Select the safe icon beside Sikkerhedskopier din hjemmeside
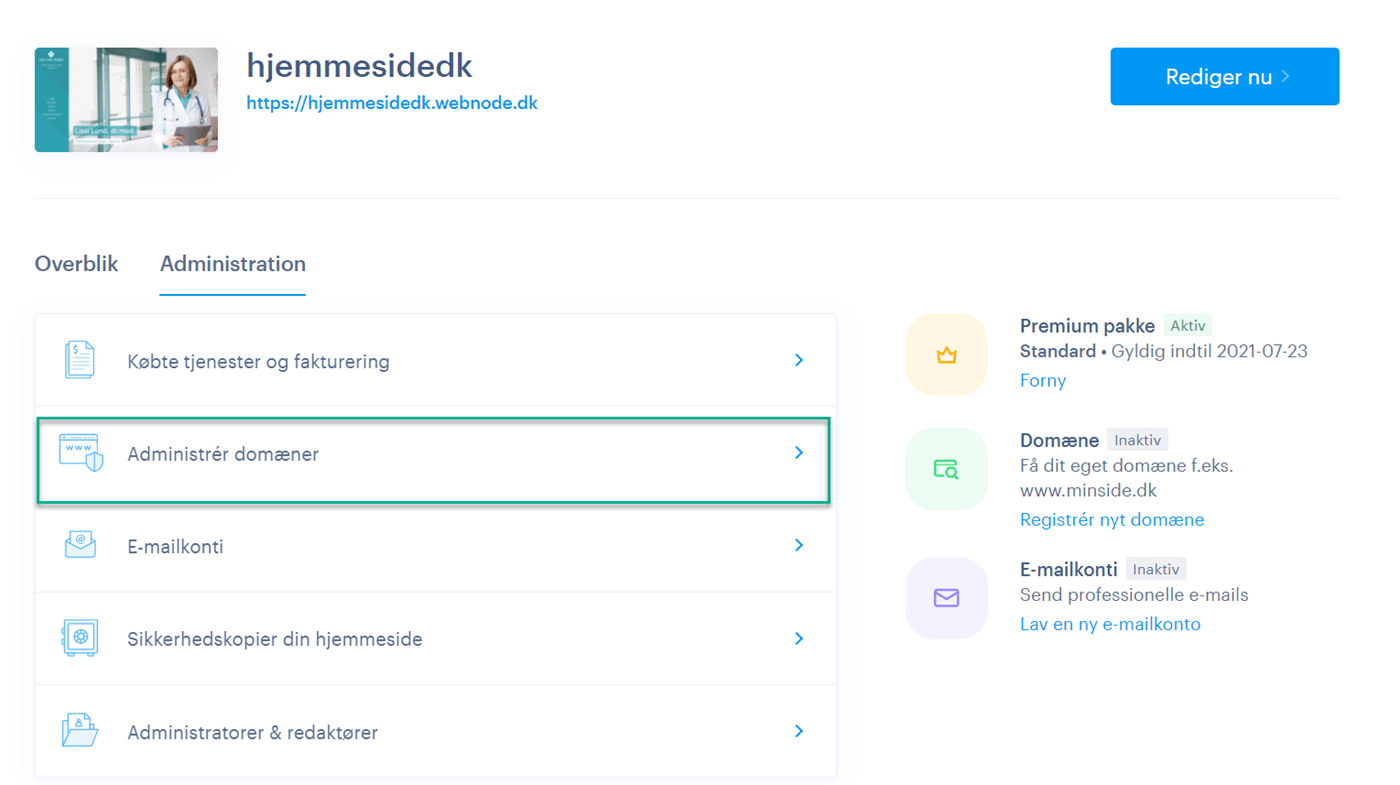The image size is (1400, 785). tap(80, 638)
